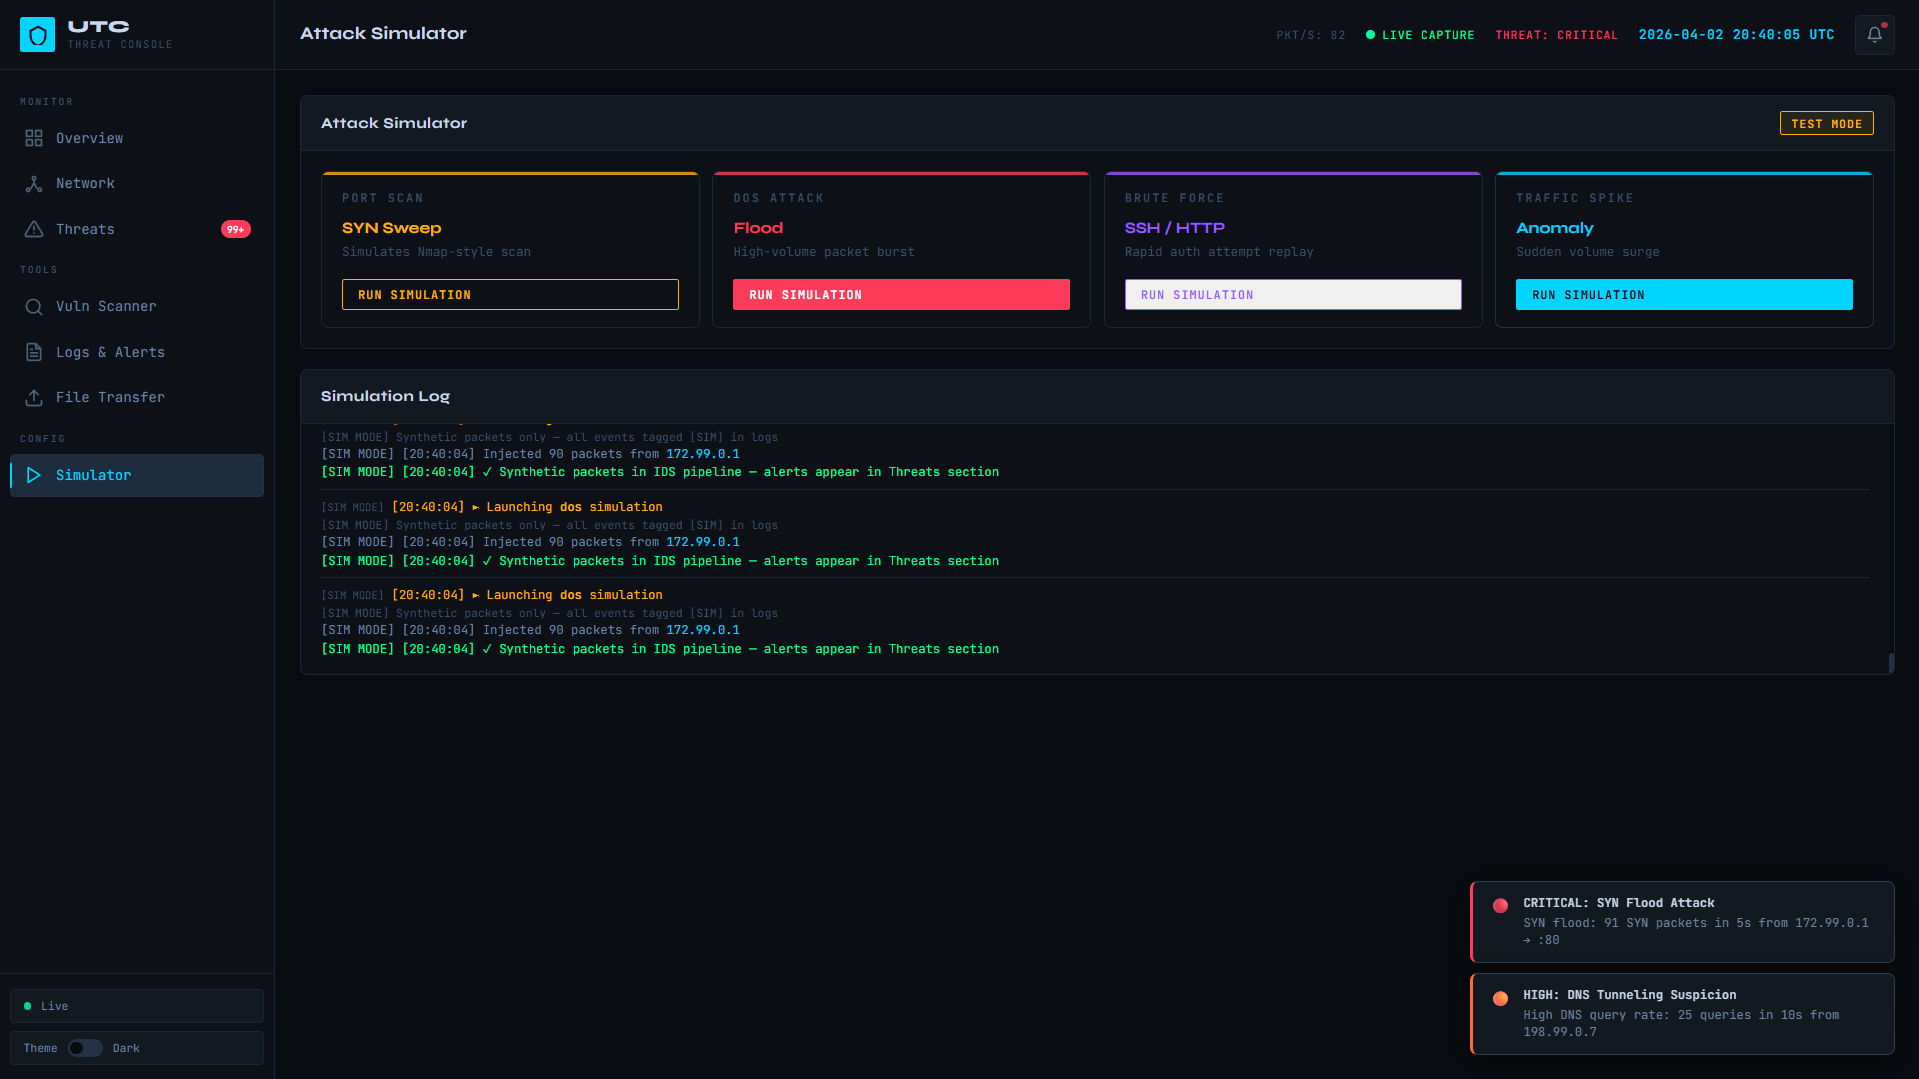The width and height of the screenshot is (1919, 1079).
Task: Click the Vuln Scanner magnifier icon
Action: click(34, 307)
